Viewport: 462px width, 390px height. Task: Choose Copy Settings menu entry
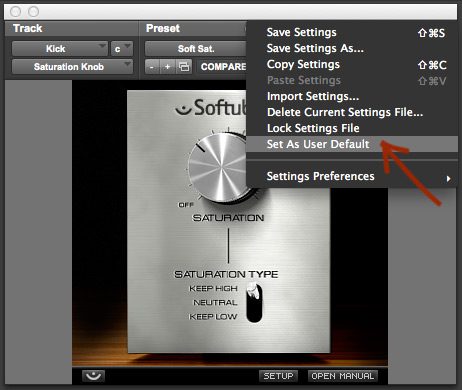[352, 64]
